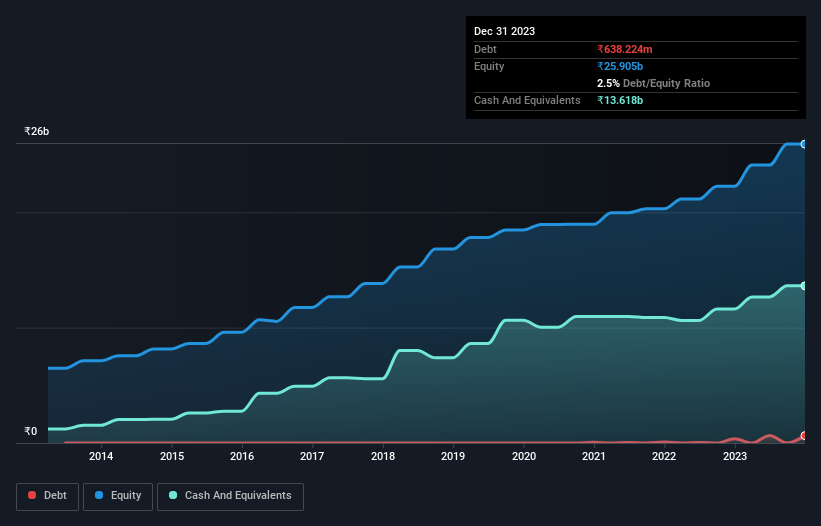Click the 2018 x-axis label
This screenshot has height=526, width=821.
383,456
